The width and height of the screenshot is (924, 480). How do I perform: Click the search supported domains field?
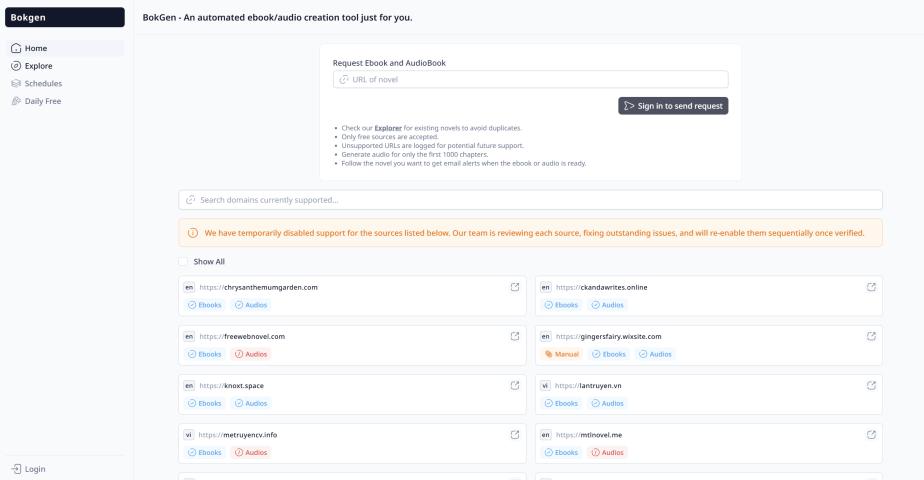pyautogui.click(x=530, y=200)
